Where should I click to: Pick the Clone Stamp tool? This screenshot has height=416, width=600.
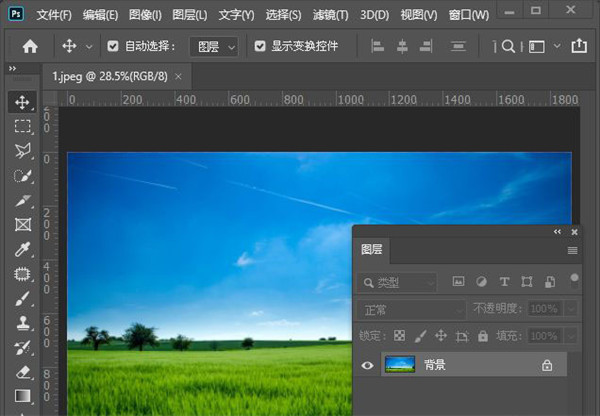[x=22, y=323]
